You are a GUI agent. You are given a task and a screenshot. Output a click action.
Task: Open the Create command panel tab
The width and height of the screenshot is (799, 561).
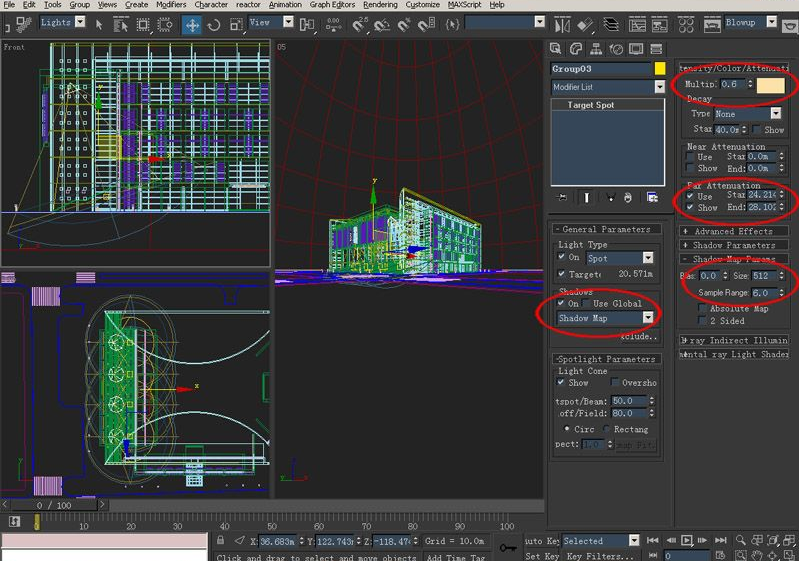pos(555,49)
